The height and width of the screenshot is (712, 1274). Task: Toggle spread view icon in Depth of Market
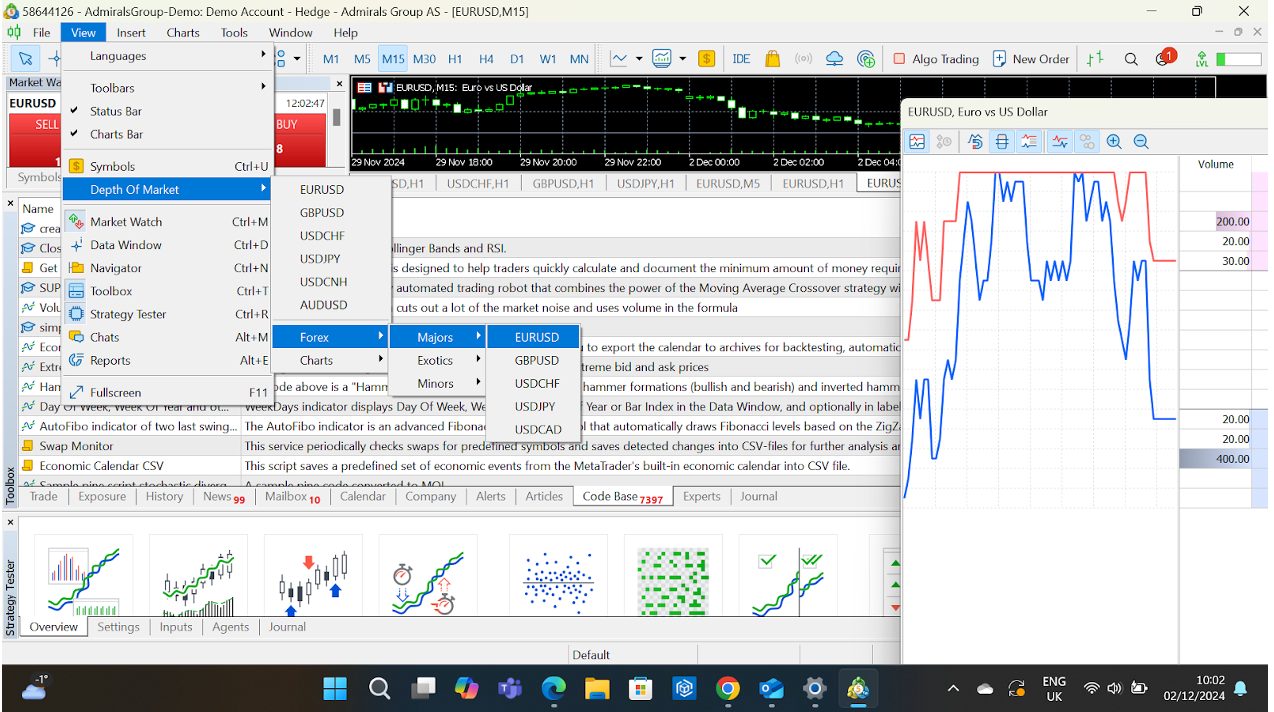tap(1002, 142)
